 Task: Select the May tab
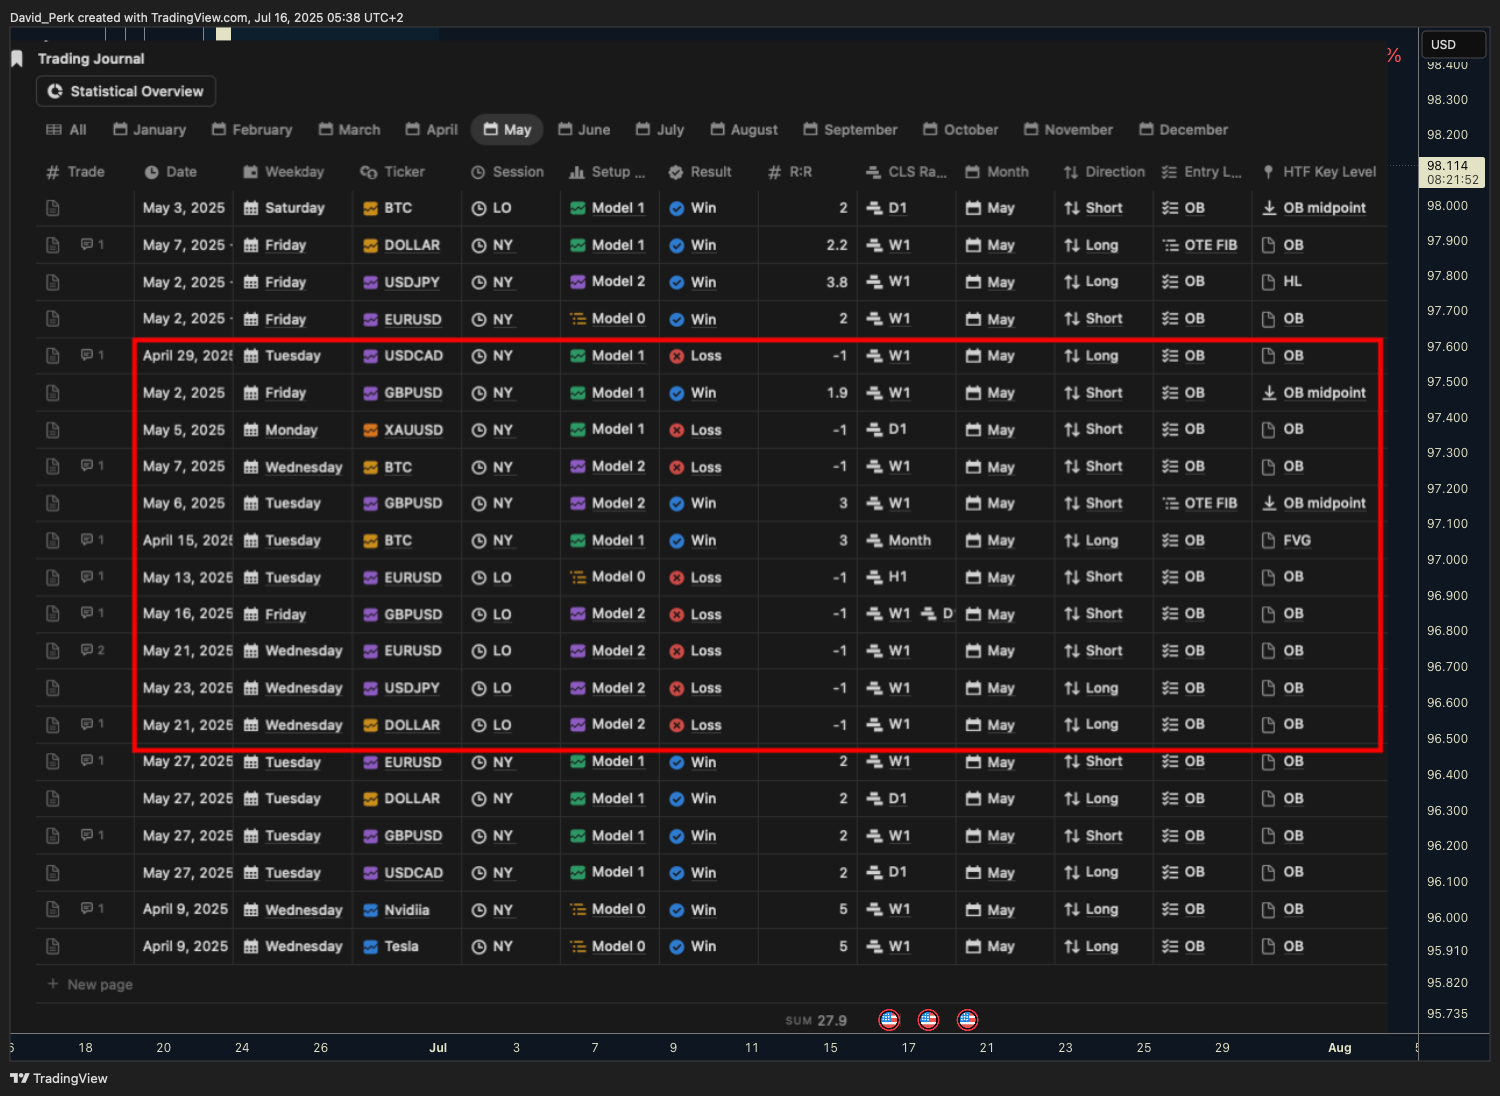(x=507, y=130)
